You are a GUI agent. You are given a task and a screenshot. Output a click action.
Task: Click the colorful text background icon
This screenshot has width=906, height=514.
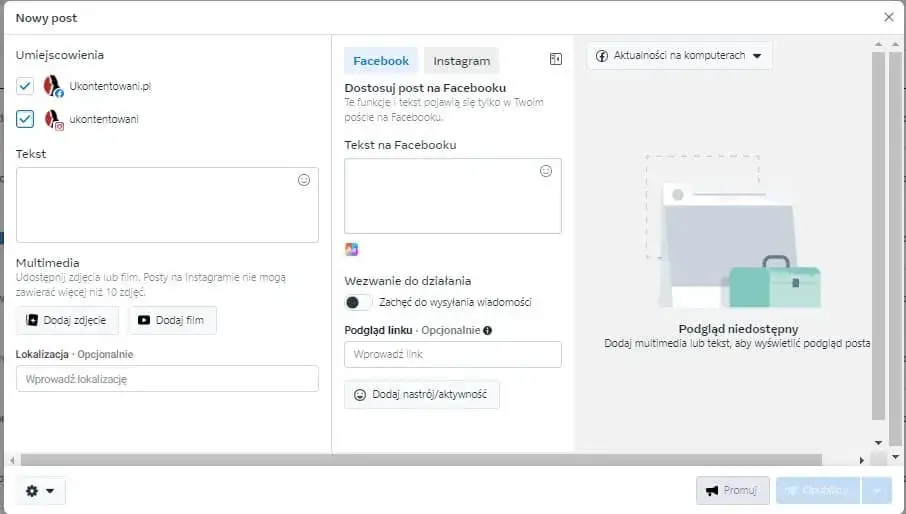click(351, 249)
